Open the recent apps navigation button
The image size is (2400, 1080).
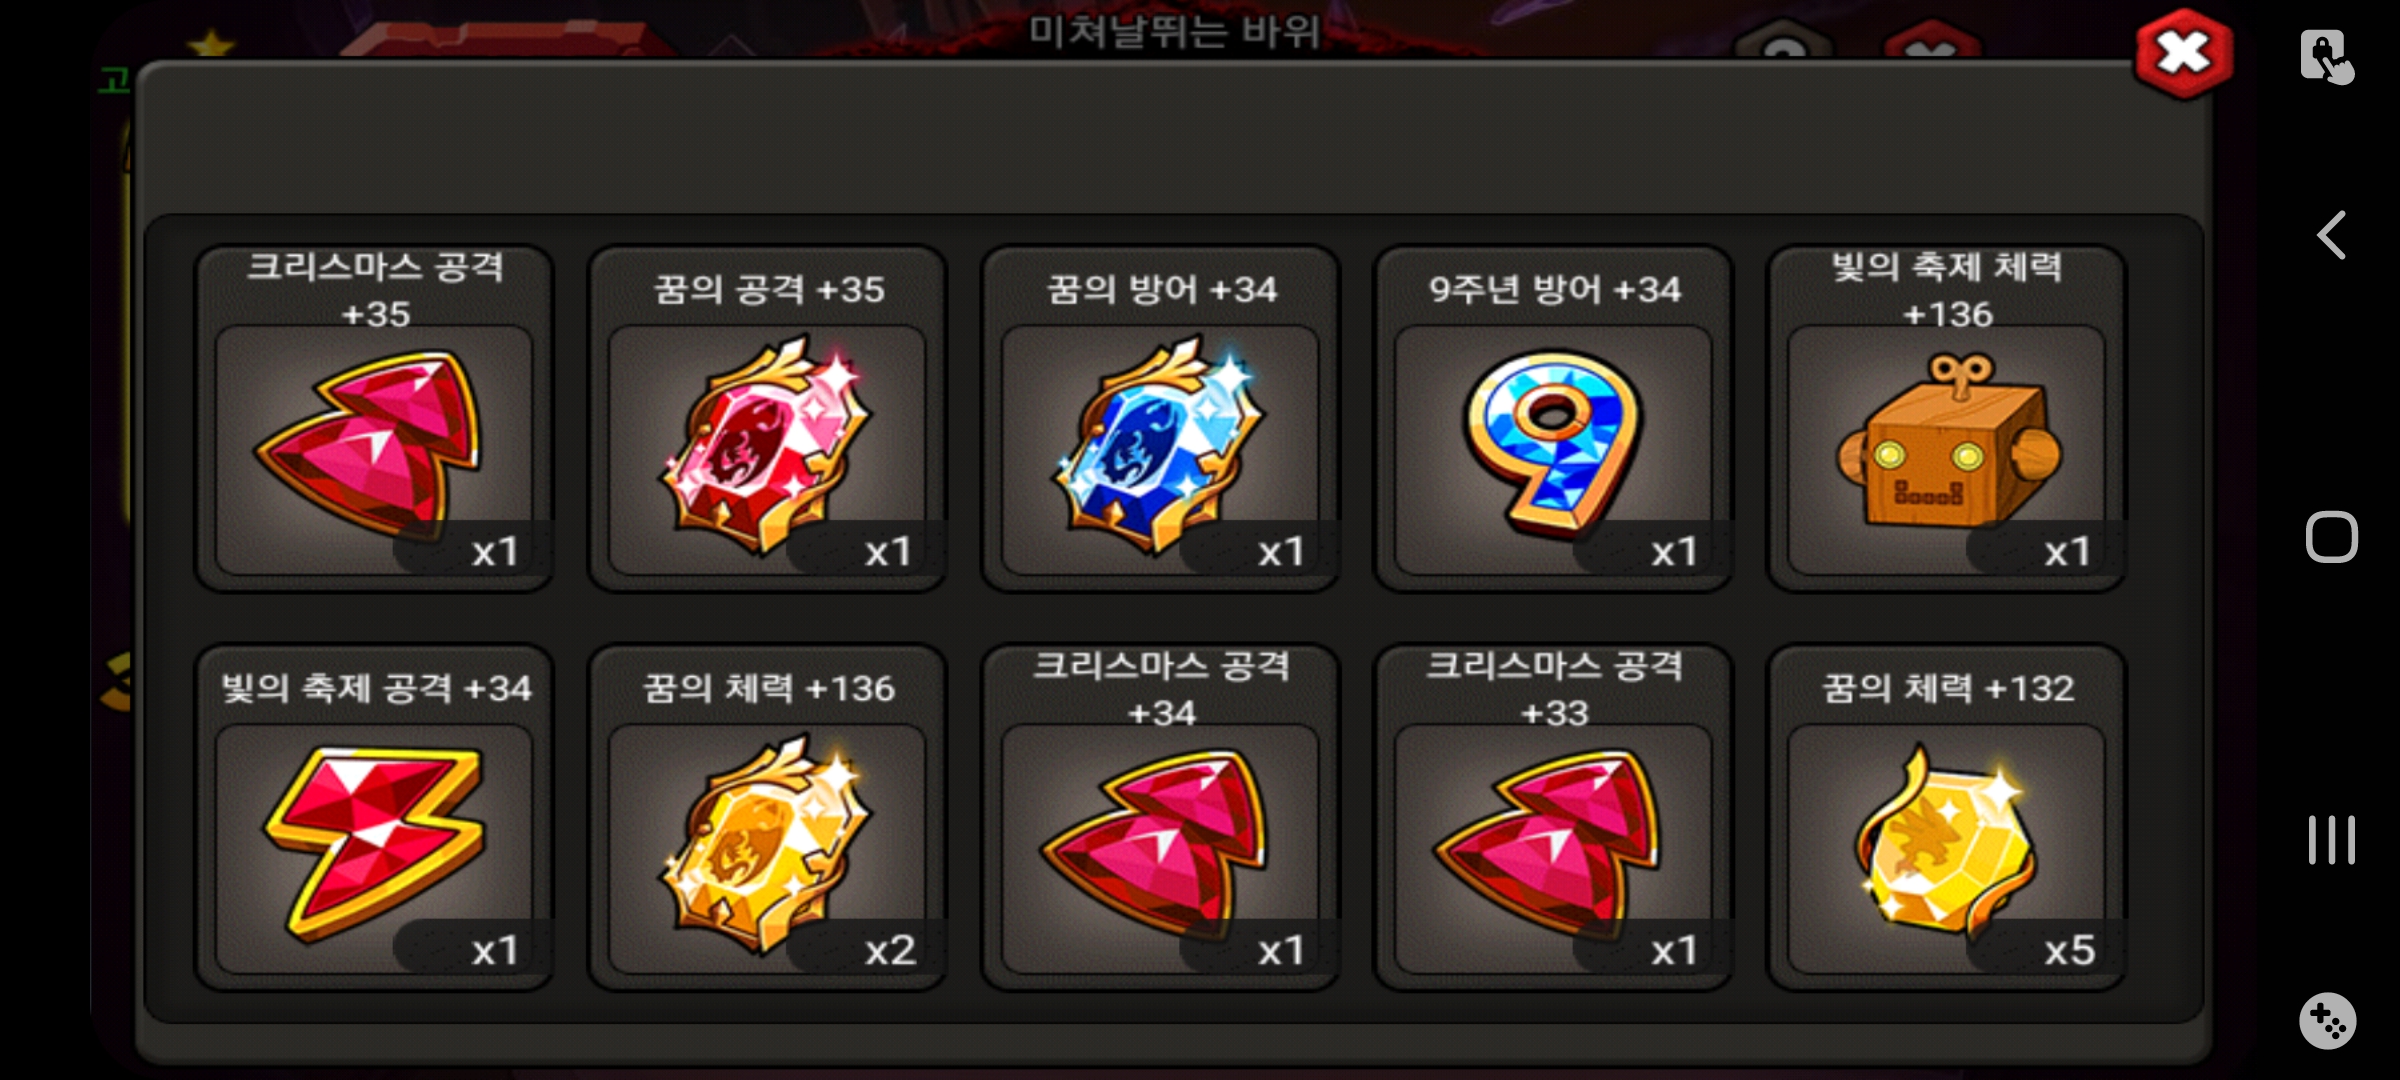pyautogui.click(x=2331, y=840)
